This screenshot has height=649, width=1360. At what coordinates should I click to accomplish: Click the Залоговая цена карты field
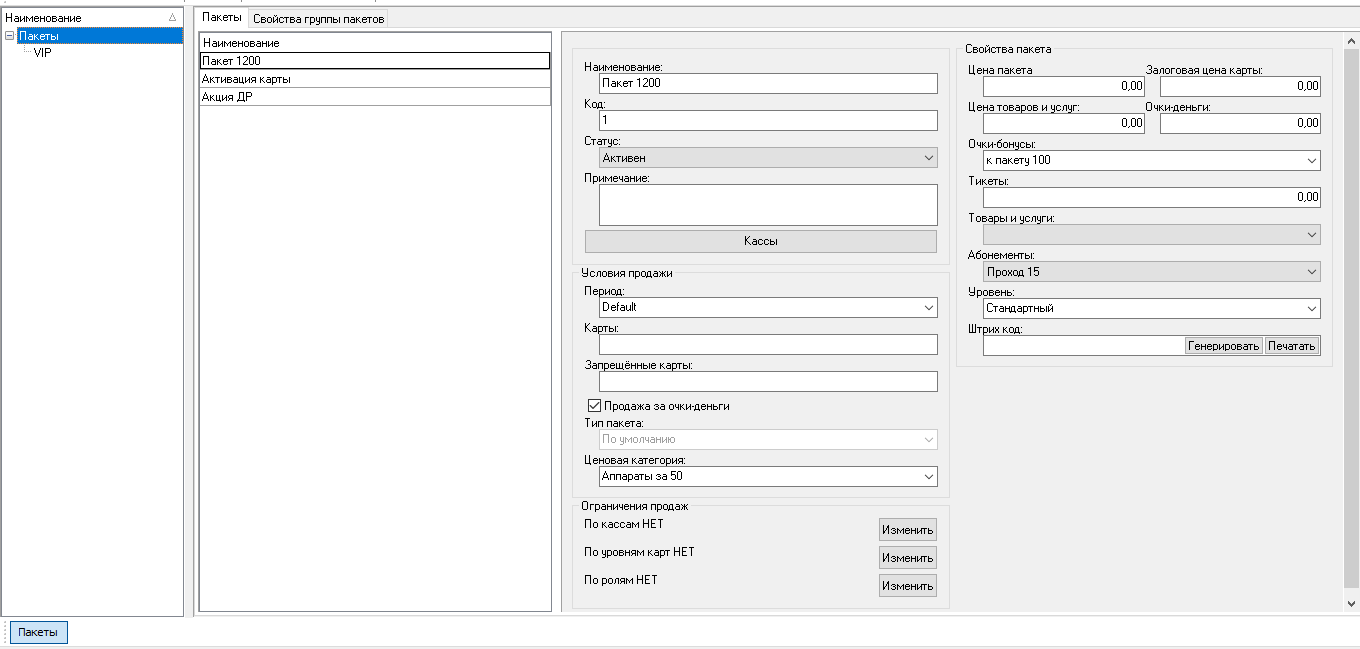point(1240,86)
